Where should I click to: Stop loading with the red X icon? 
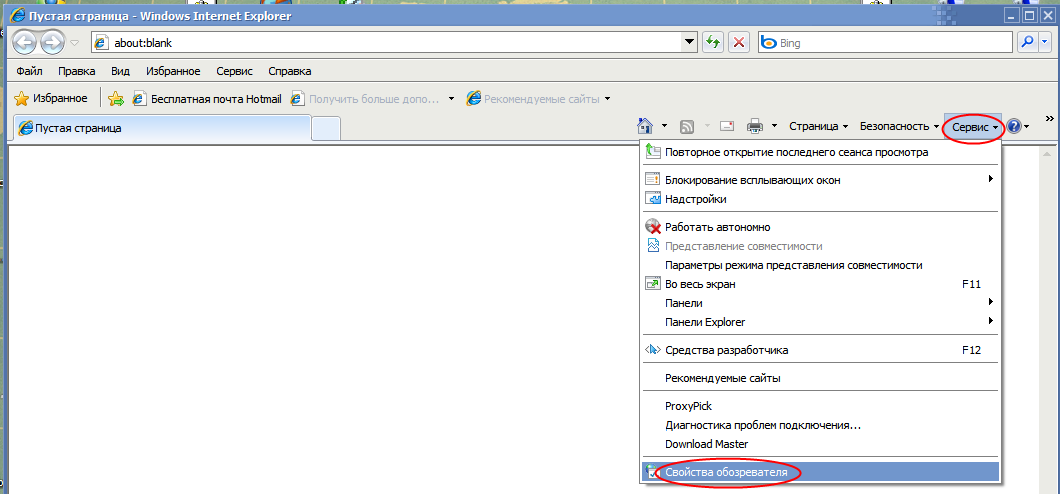(x=738, y=42)
